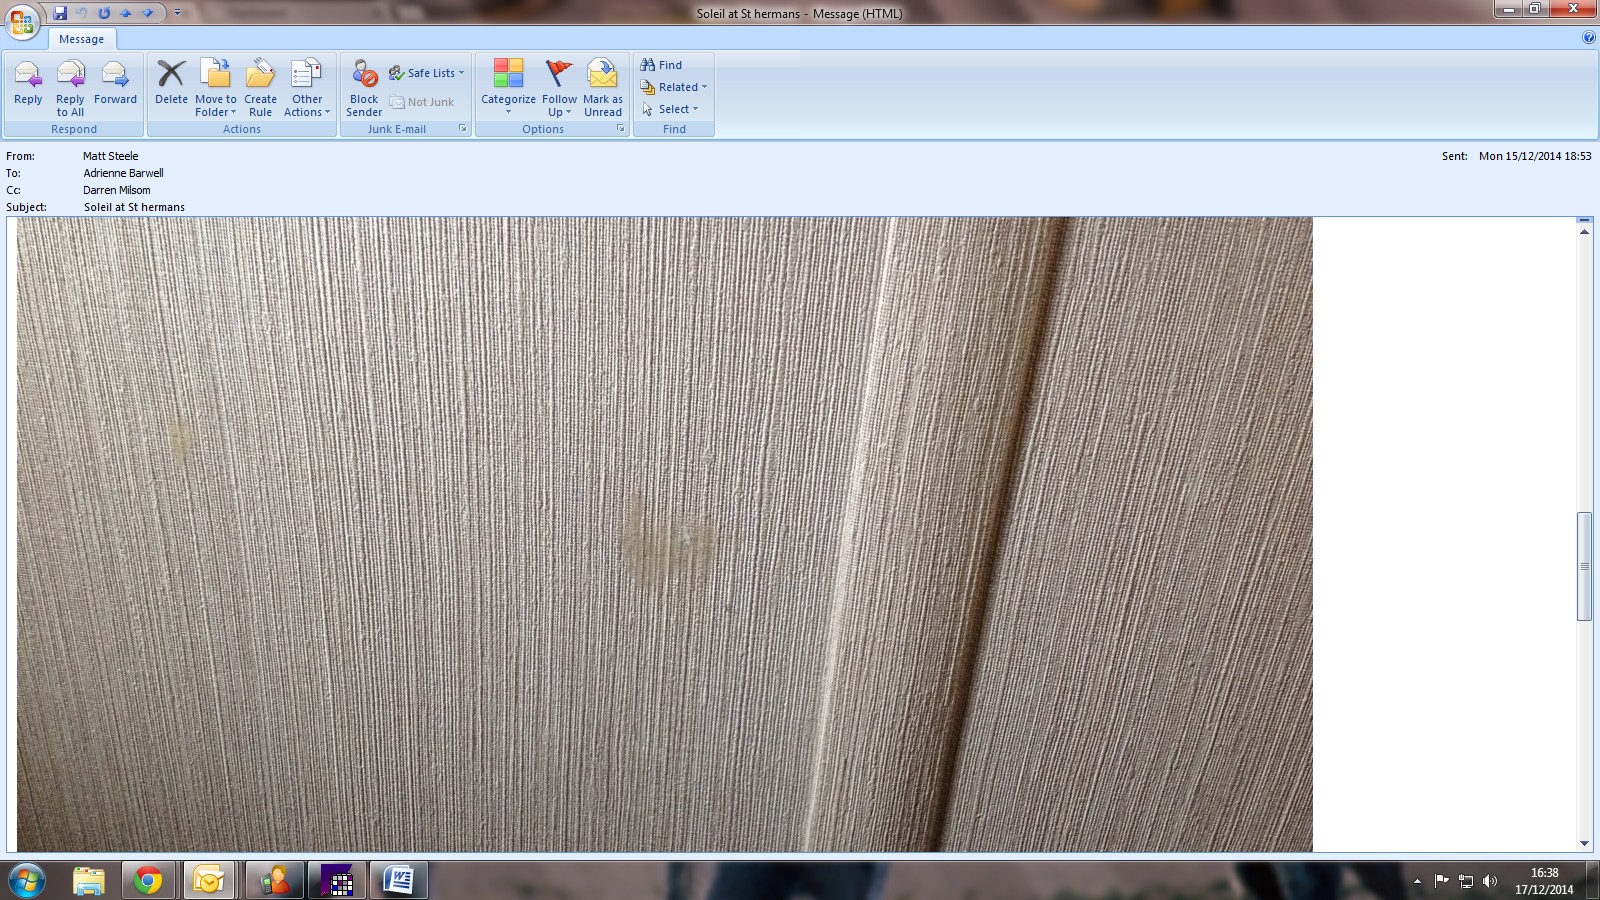
Task: Click the scroll up arrow of message body
Action: click(1584, 232)
